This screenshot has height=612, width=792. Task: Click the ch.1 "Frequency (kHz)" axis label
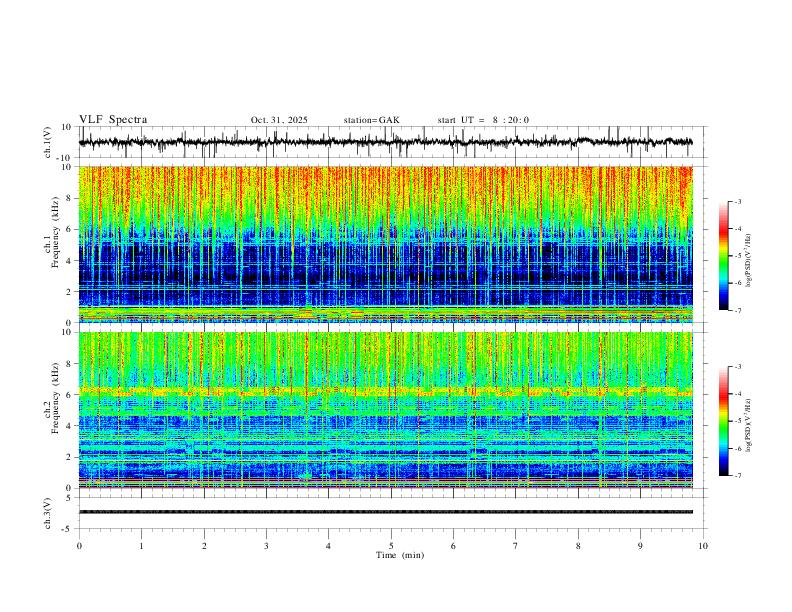click(55, 233)
